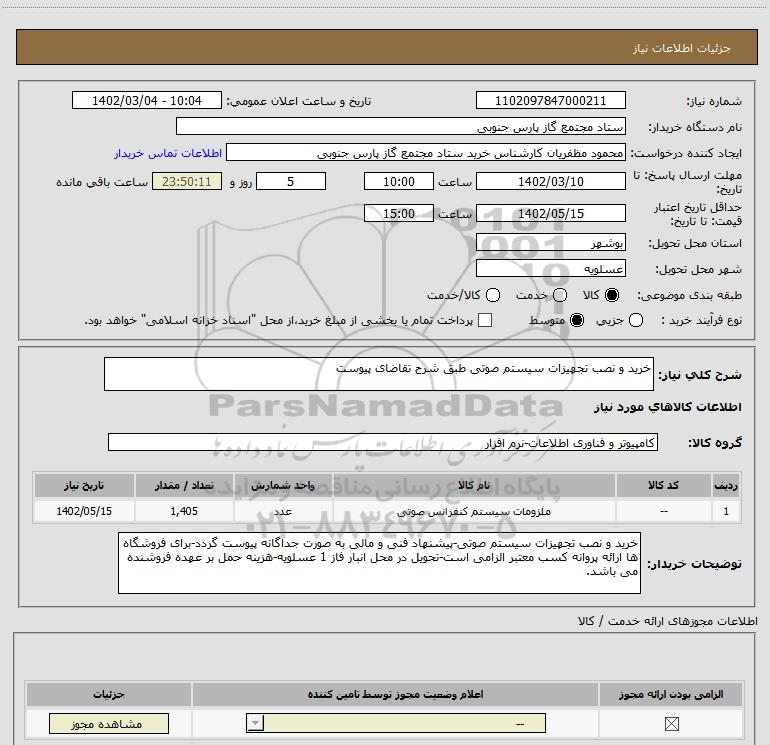Click row number 1 in the items table

coord(726,511)
